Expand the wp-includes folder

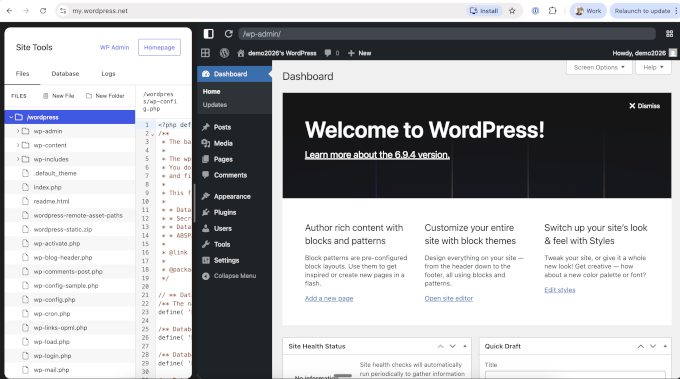pos(18,159)
